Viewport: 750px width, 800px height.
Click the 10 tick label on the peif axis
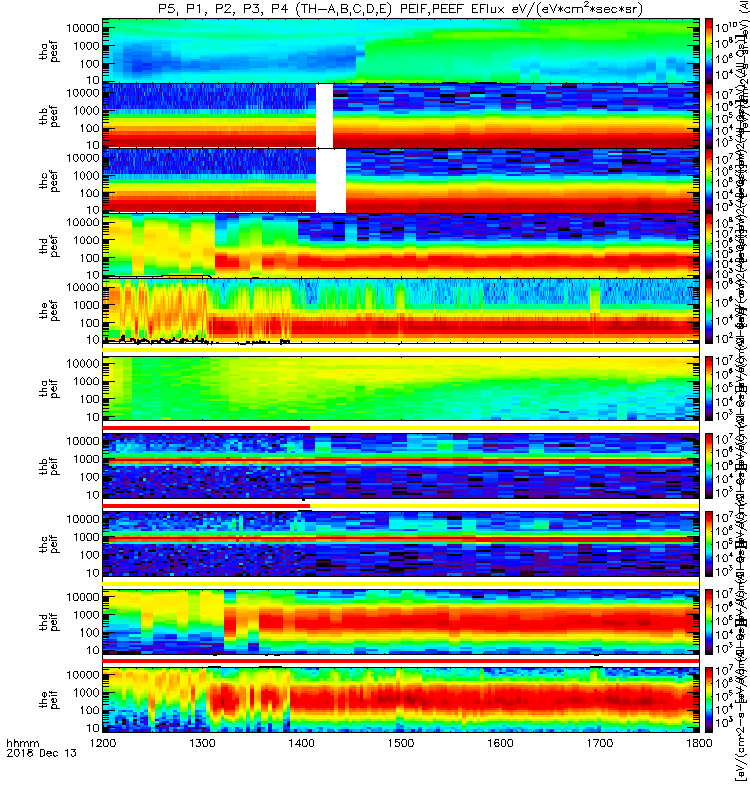point(92,728)
